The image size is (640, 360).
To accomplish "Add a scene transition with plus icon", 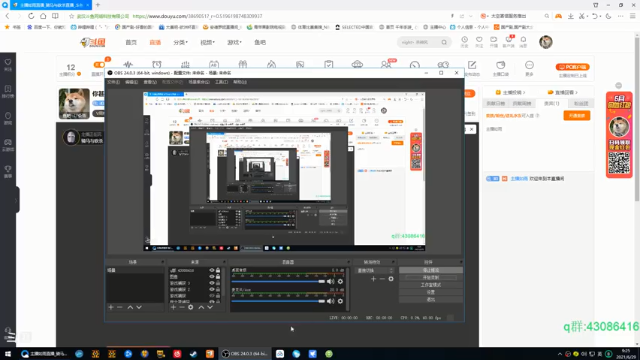I will tap(373, 279).
